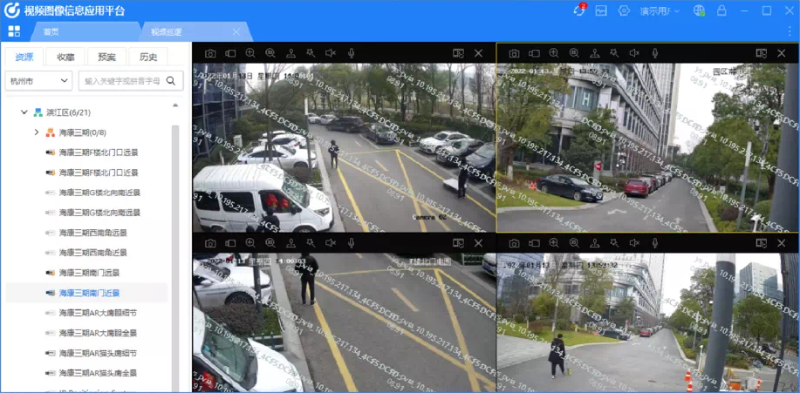Collapse the 滨江区(6/21) tree node
The image size is (800, 393).
point(24,112)
